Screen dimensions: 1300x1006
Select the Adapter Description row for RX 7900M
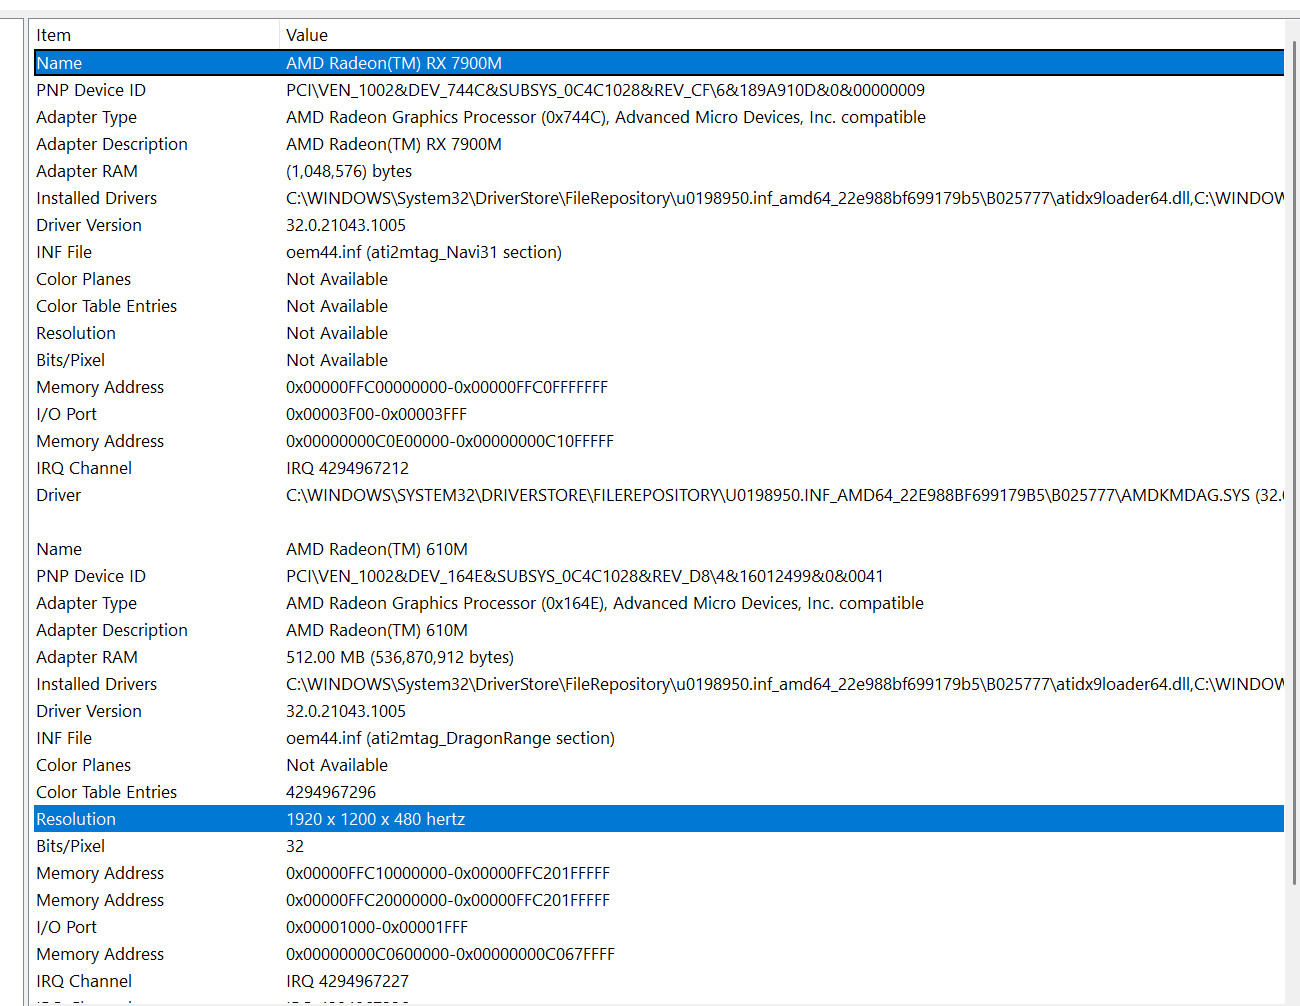659,144
